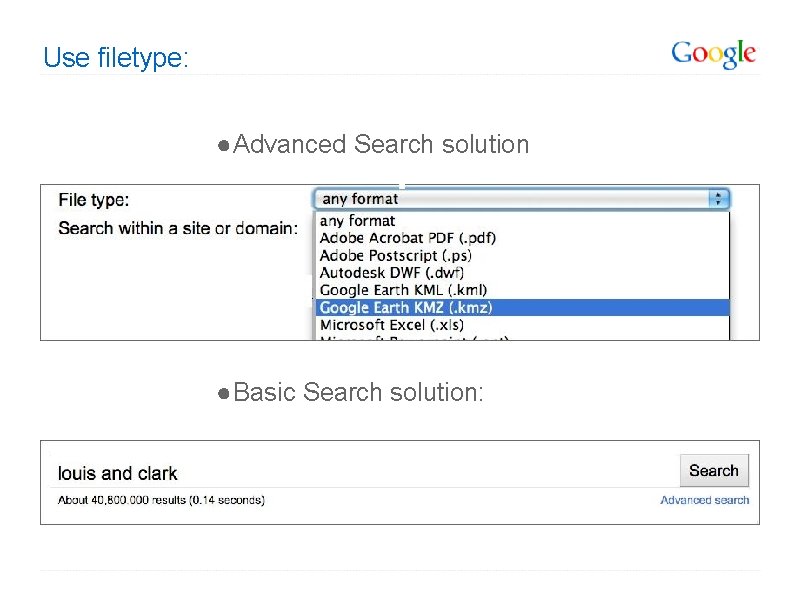Click the 'File type:' label
800x600 pixels.
94,200
